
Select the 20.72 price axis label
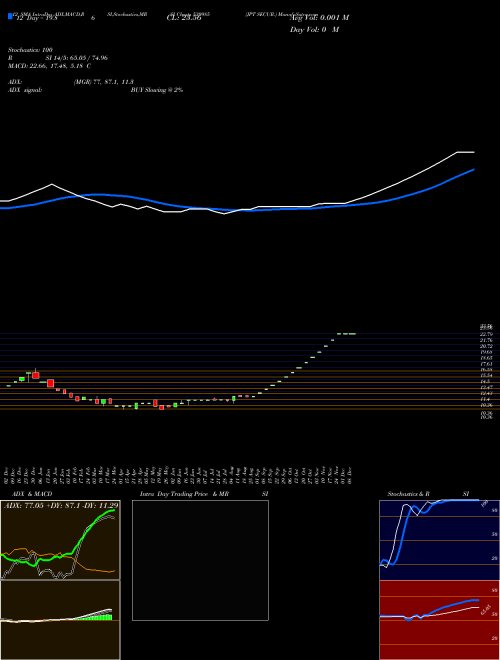click(x=486, y=346)
